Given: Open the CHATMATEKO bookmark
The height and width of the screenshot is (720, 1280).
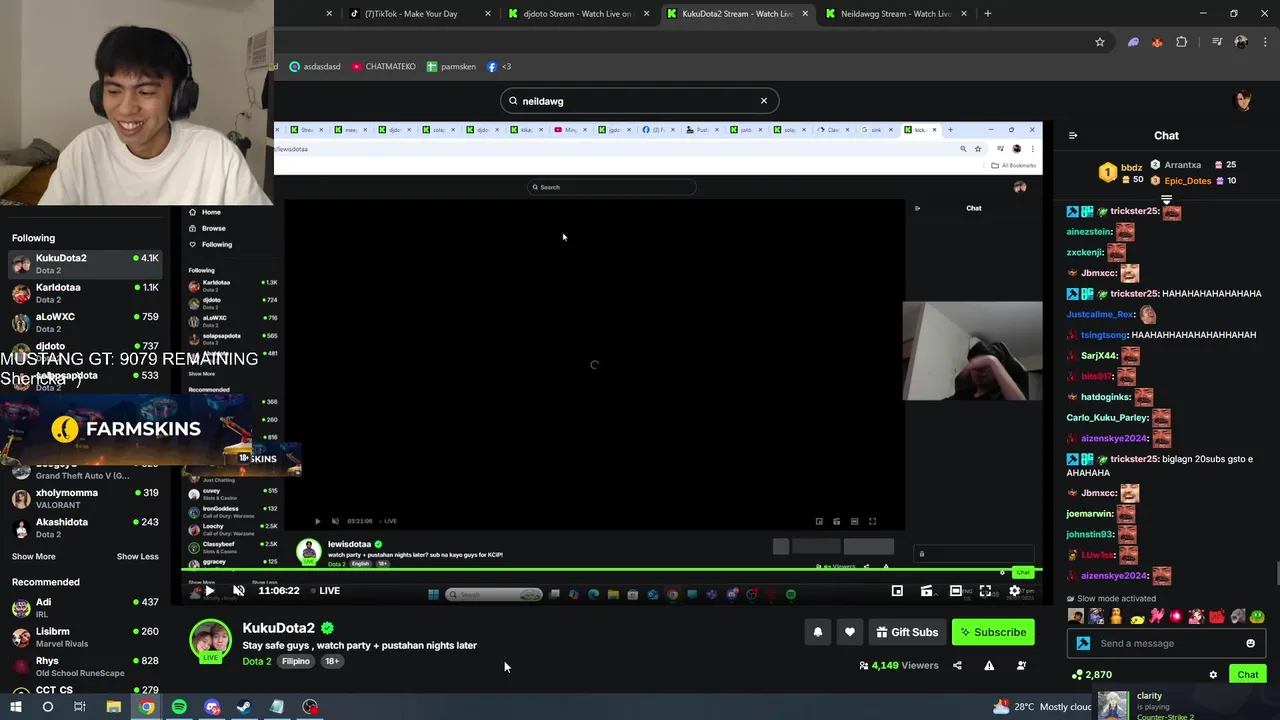Looking at the screenshot, I should point(383,67).
